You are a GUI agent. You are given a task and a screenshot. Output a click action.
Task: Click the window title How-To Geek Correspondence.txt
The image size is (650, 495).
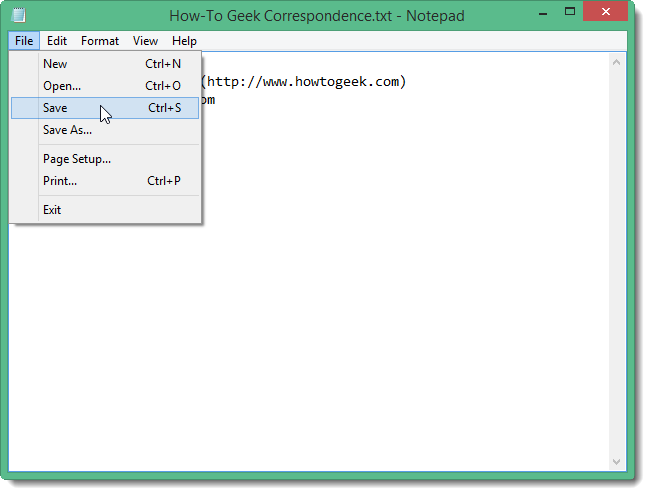pos(280,16)
